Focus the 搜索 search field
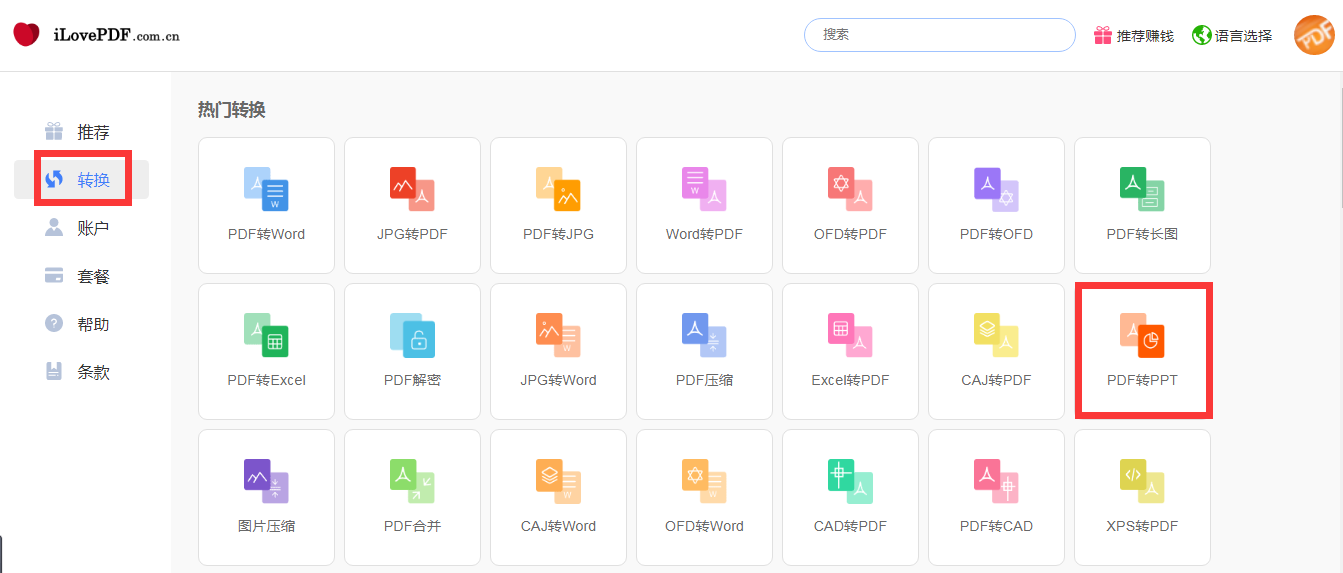 (x=939, y=35)
